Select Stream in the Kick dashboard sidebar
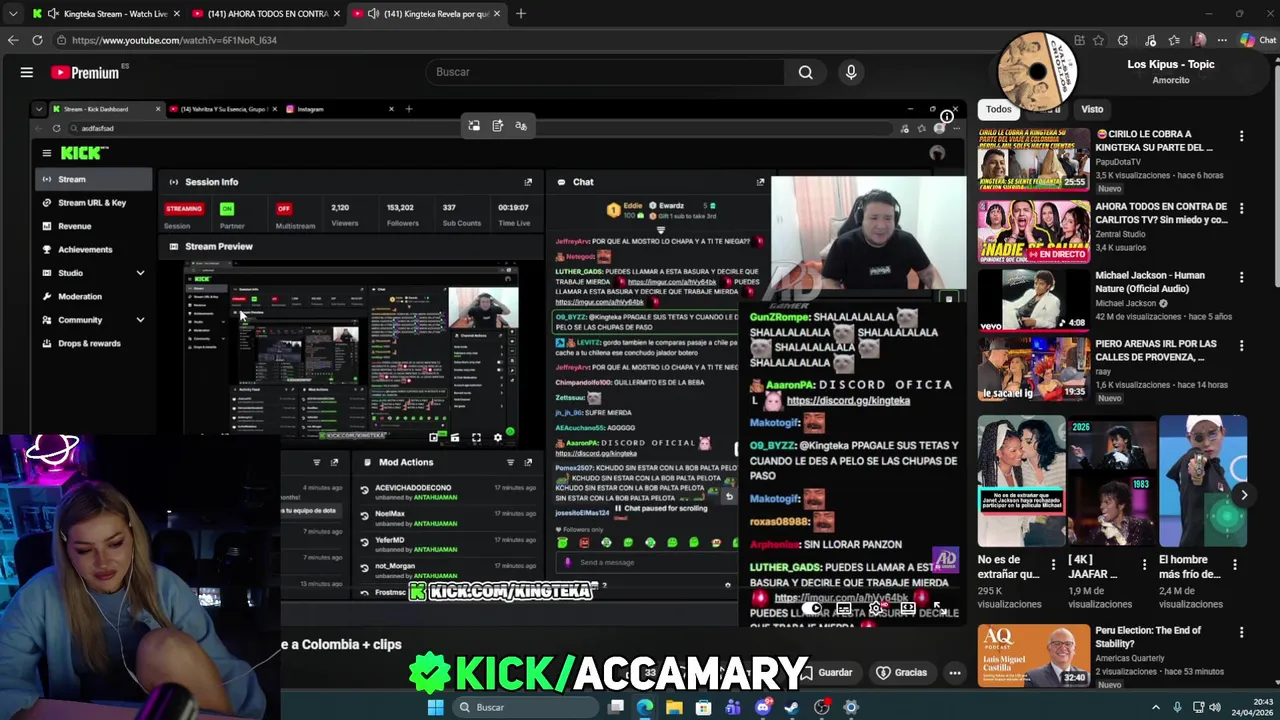This screenshot has height=720, width=1280. click(x=92, y=179)
